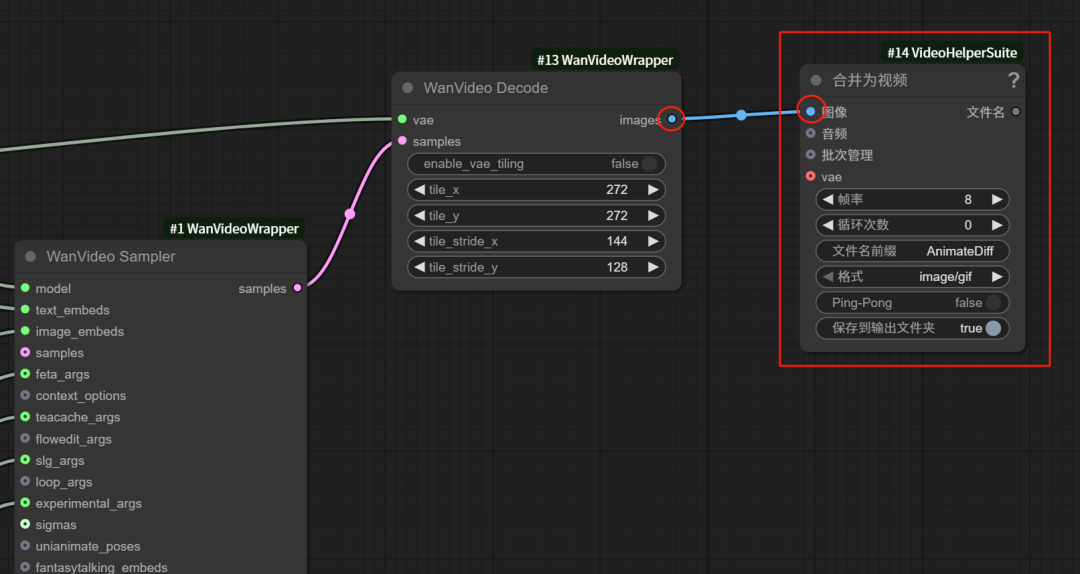
Task: Click the #13 WanVideoWrapper badge
Action: pos(605,60)
